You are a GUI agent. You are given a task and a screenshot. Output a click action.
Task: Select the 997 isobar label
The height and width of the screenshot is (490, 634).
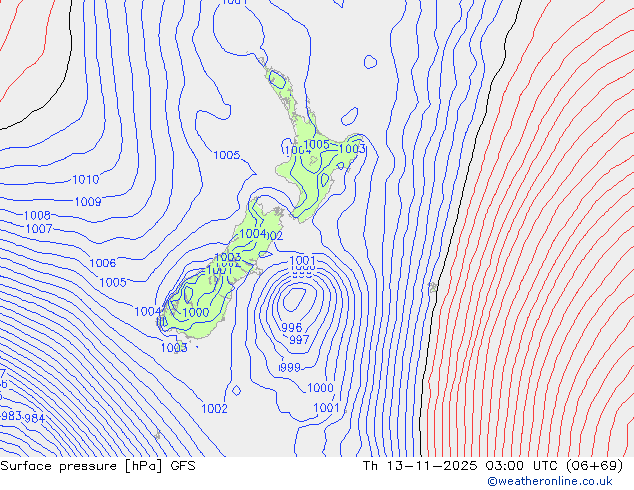(299, 340)
